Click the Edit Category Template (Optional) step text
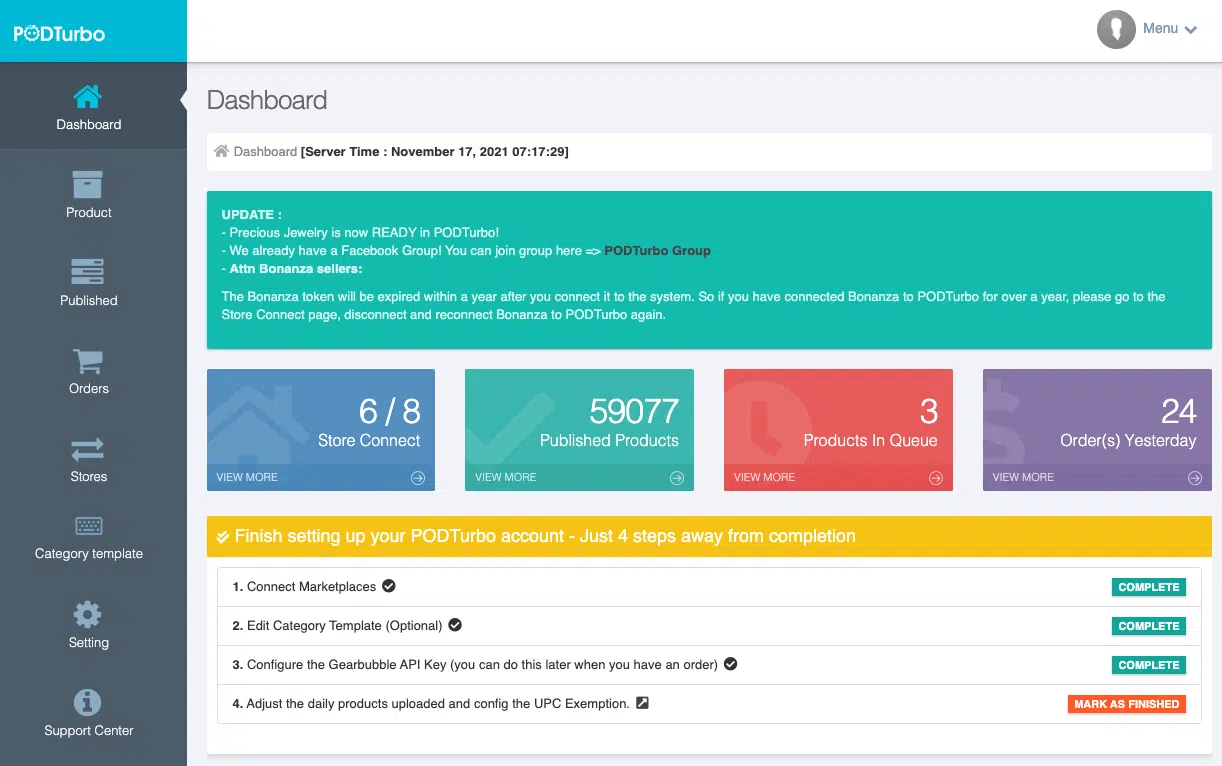Image resolution: width=1222 pixels, height=766 pixels. point(344,626)
